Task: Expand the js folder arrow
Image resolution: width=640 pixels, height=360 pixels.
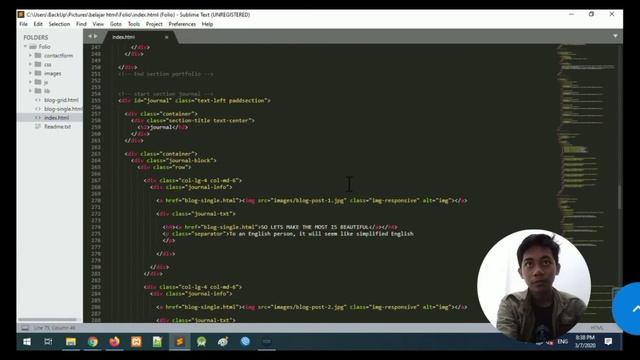Action: tap(30, 82)
